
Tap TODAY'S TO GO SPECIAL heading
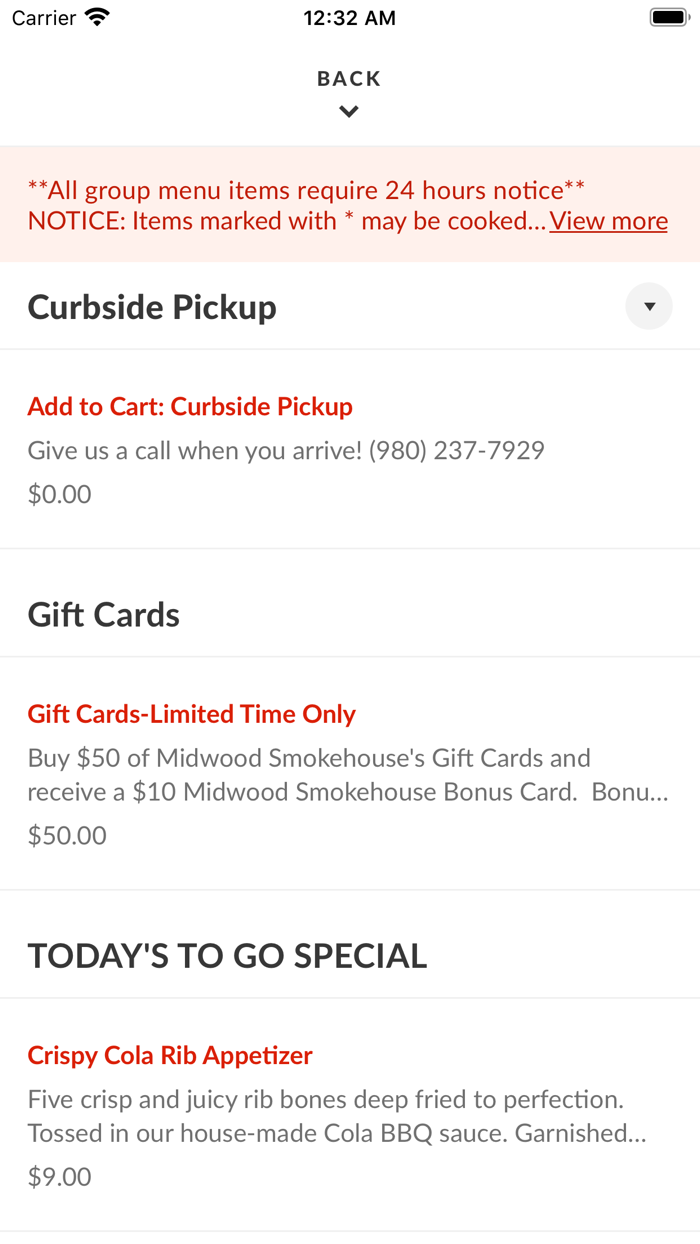[x=227, y=956]
